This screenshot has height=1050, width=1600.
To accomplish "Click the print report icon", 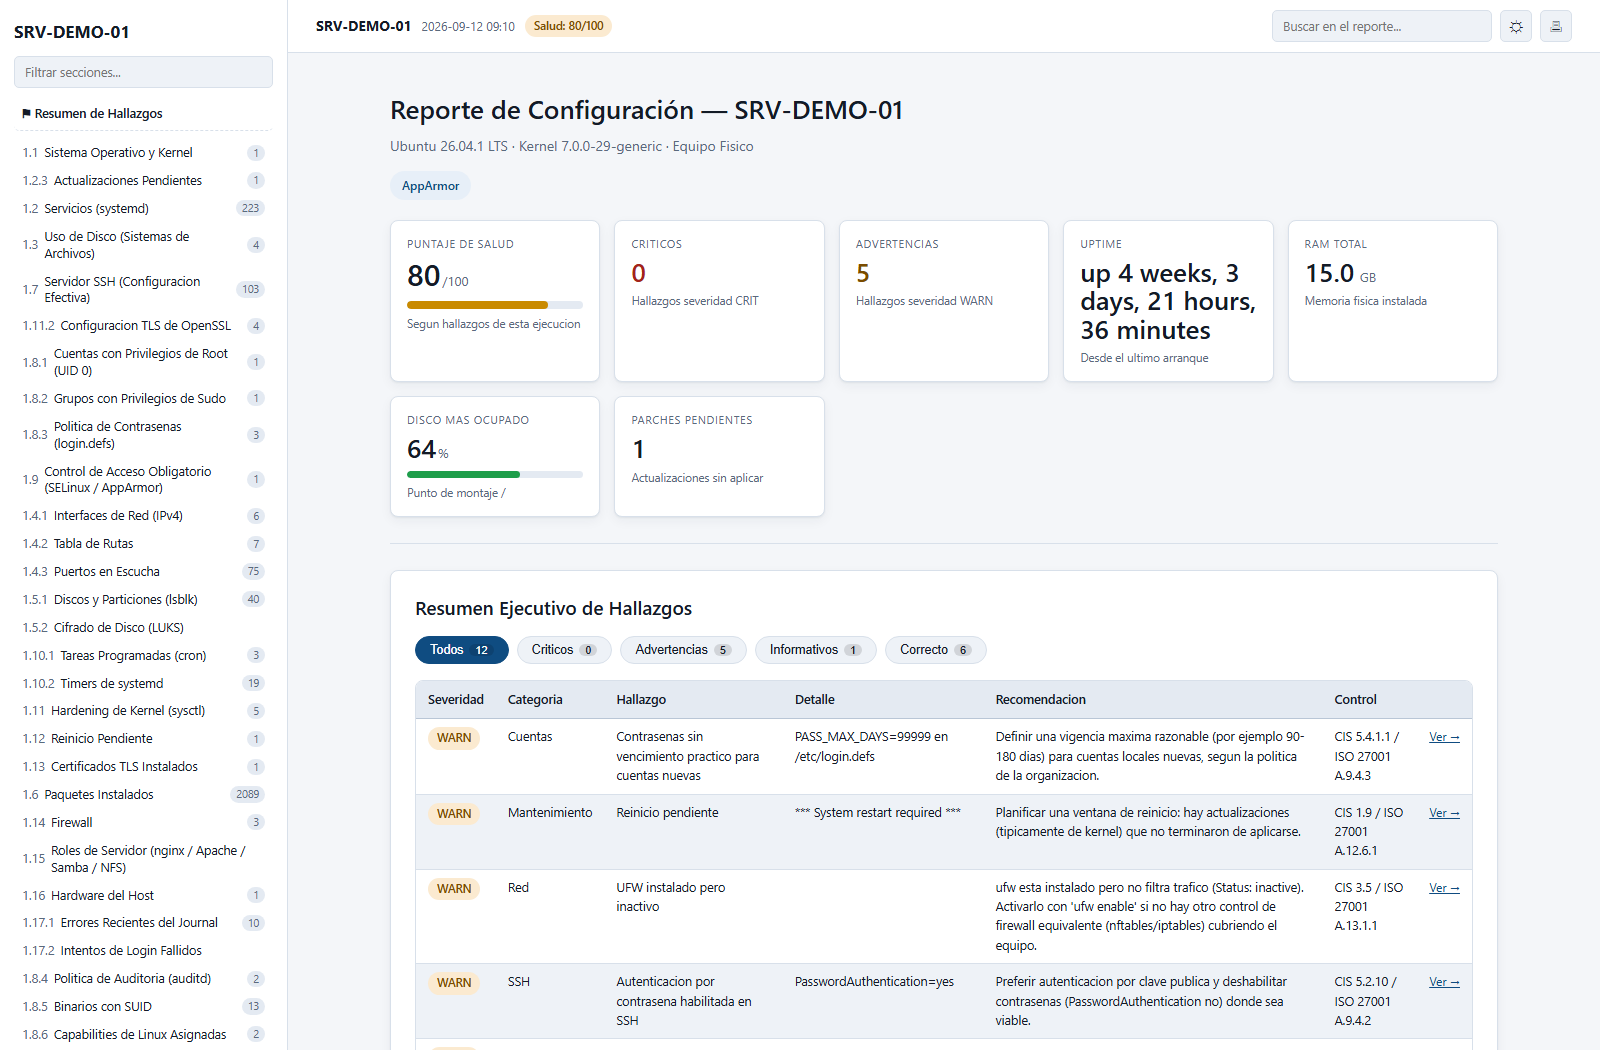I will tap(1556, 26).
